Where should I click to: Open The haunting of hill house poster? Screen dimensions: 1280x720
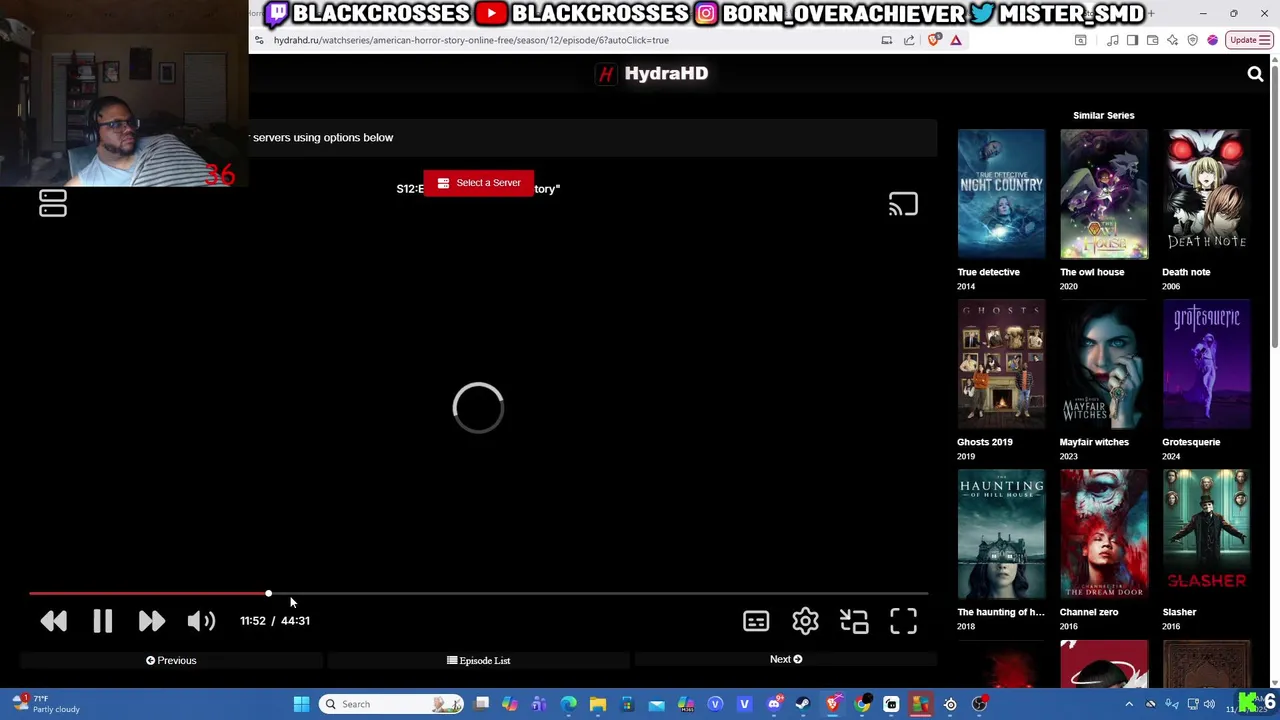click(1001, 534)
